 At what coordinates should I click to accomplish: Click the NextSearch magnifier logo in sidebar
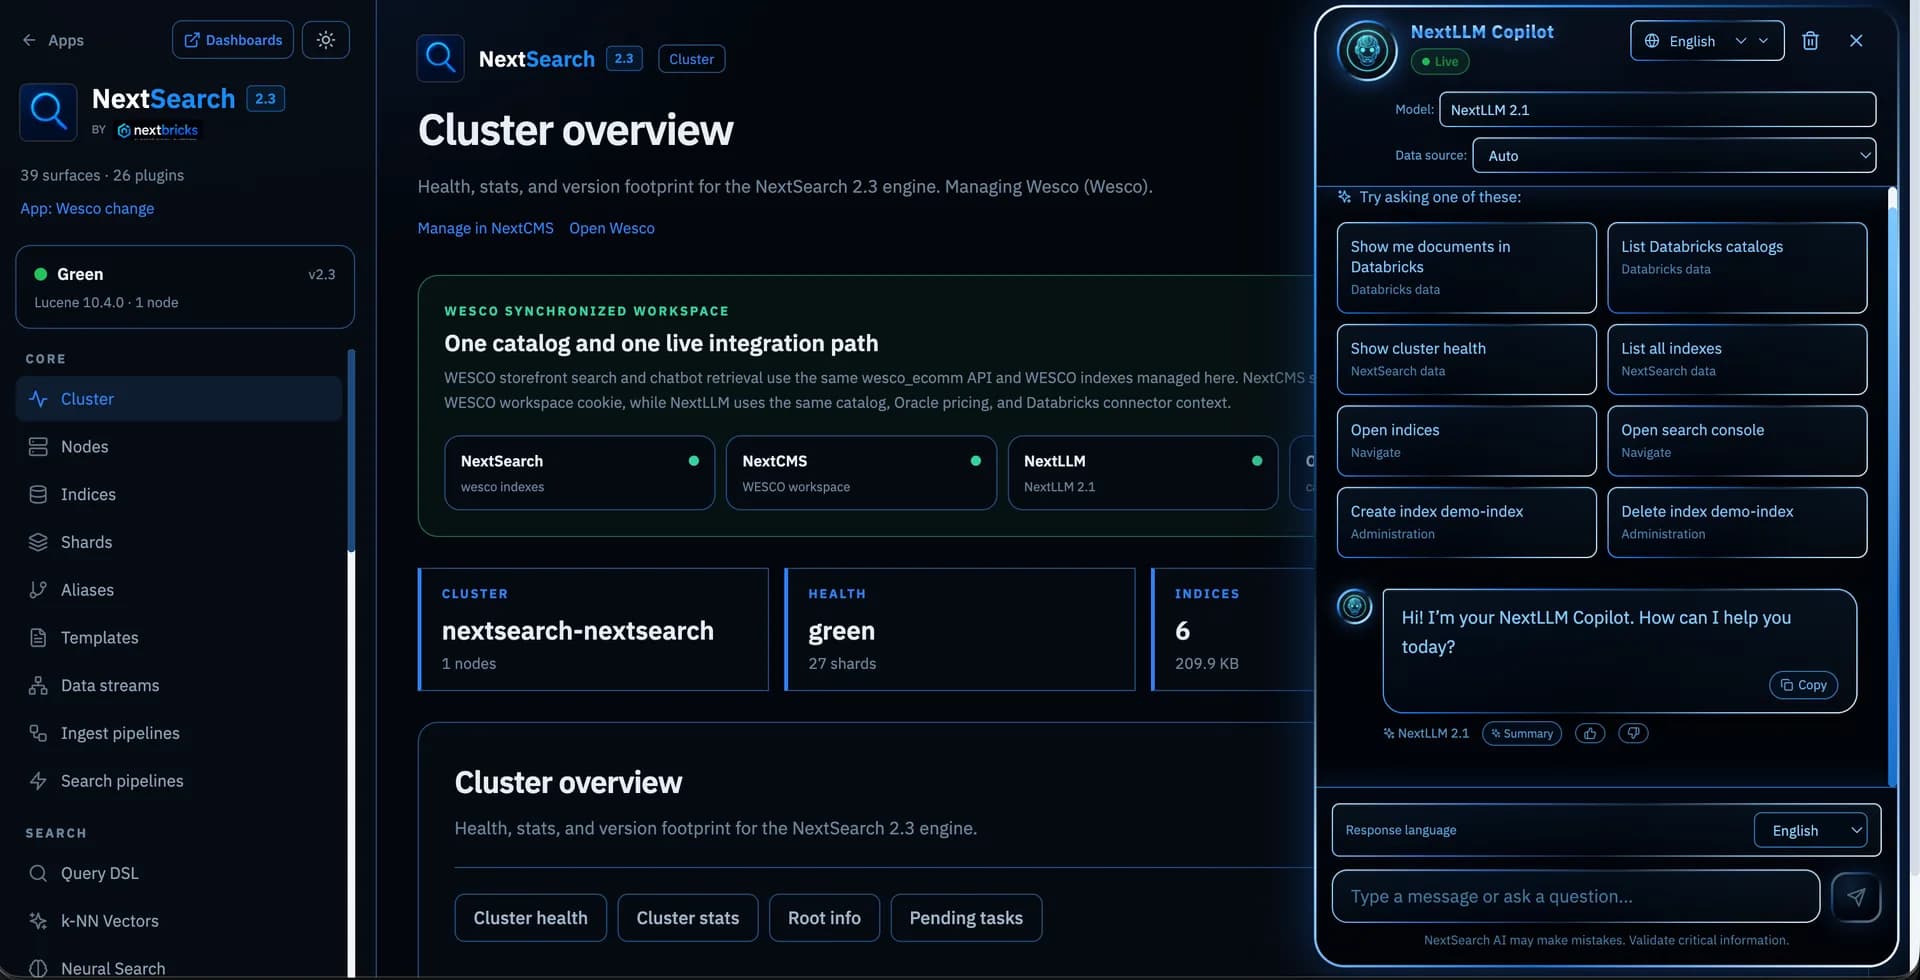(48, 112)
